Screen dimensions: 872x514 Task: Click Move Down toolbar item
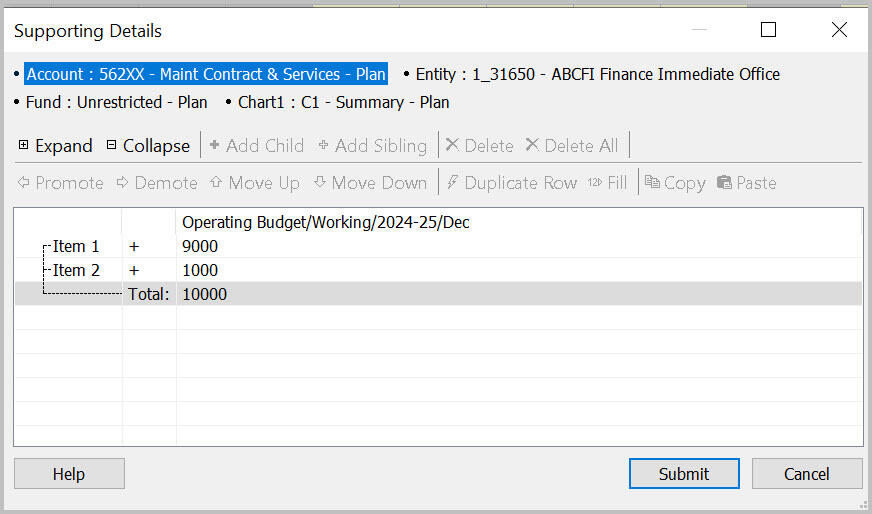(x=370, y=183)
